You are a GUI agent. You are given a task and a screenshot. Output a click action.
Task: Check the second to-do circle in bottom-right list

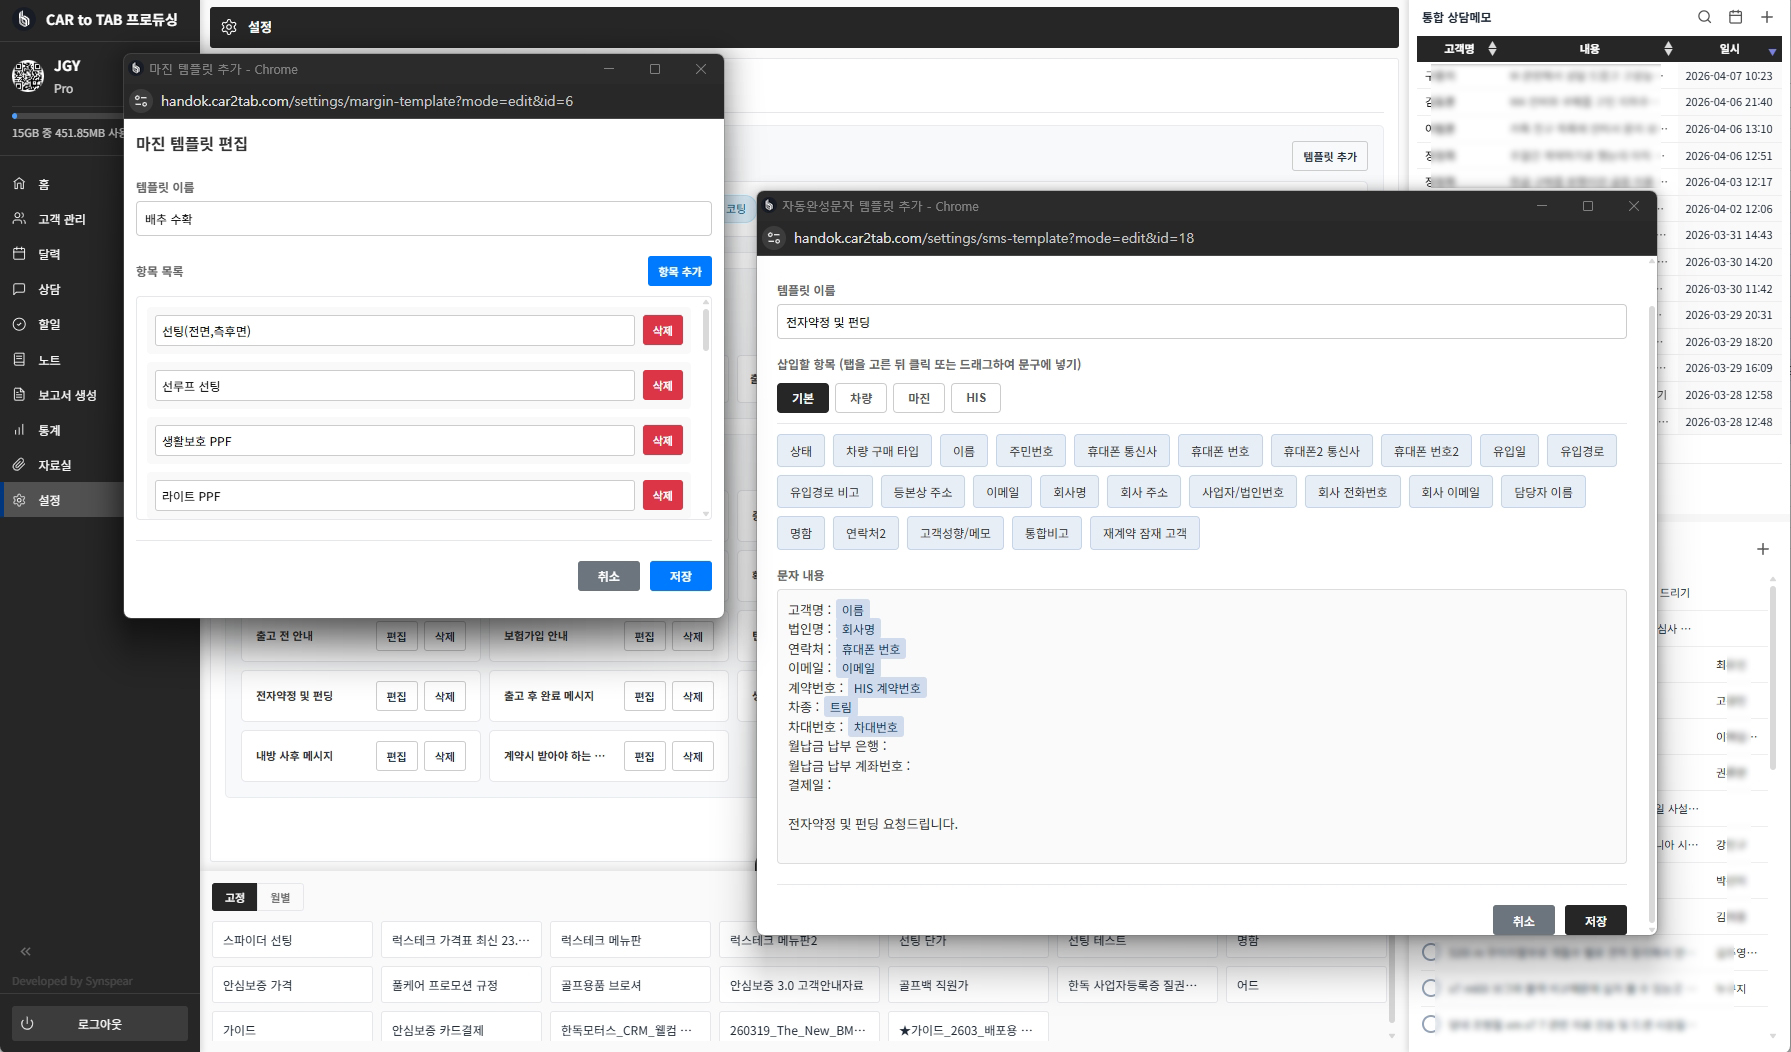point(1430,988)
